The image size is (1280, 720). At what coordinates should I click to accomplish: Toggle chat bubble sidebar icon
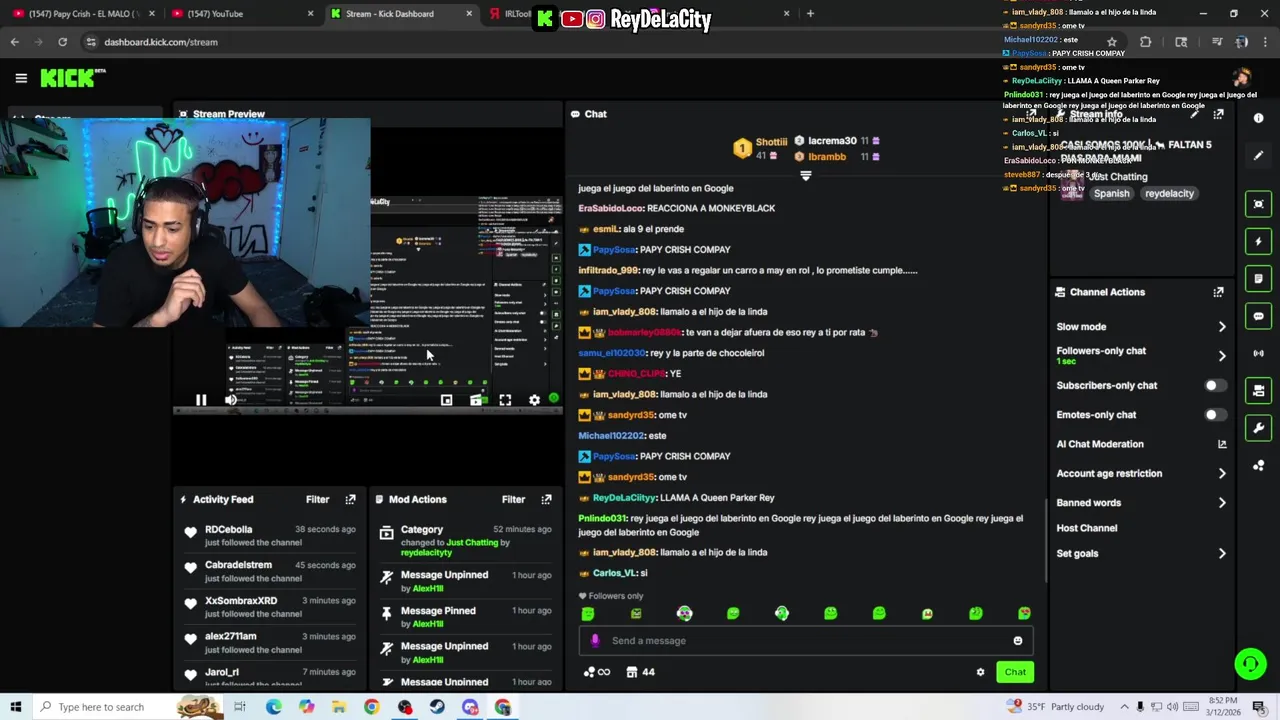coord(1258,316)
